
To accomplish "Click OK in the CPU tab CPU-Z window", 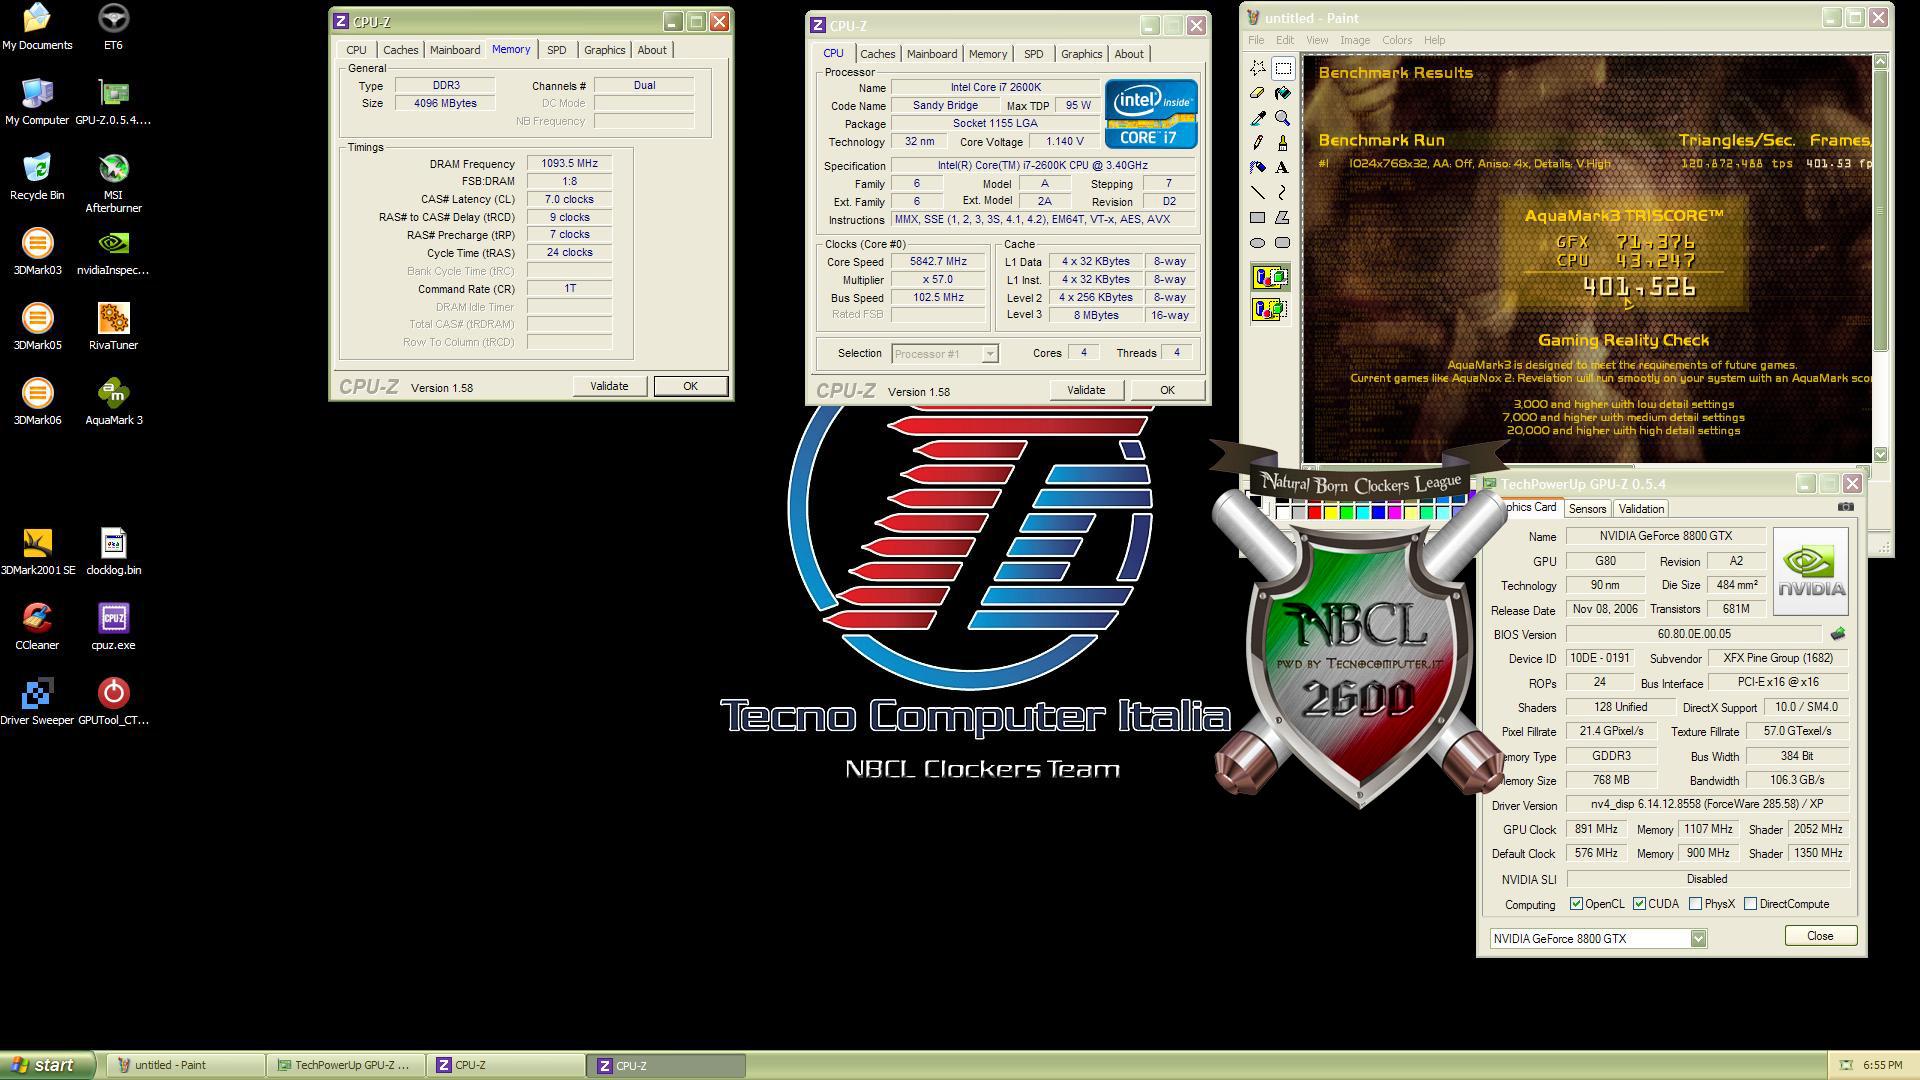I will click(x=1167, y=390).
